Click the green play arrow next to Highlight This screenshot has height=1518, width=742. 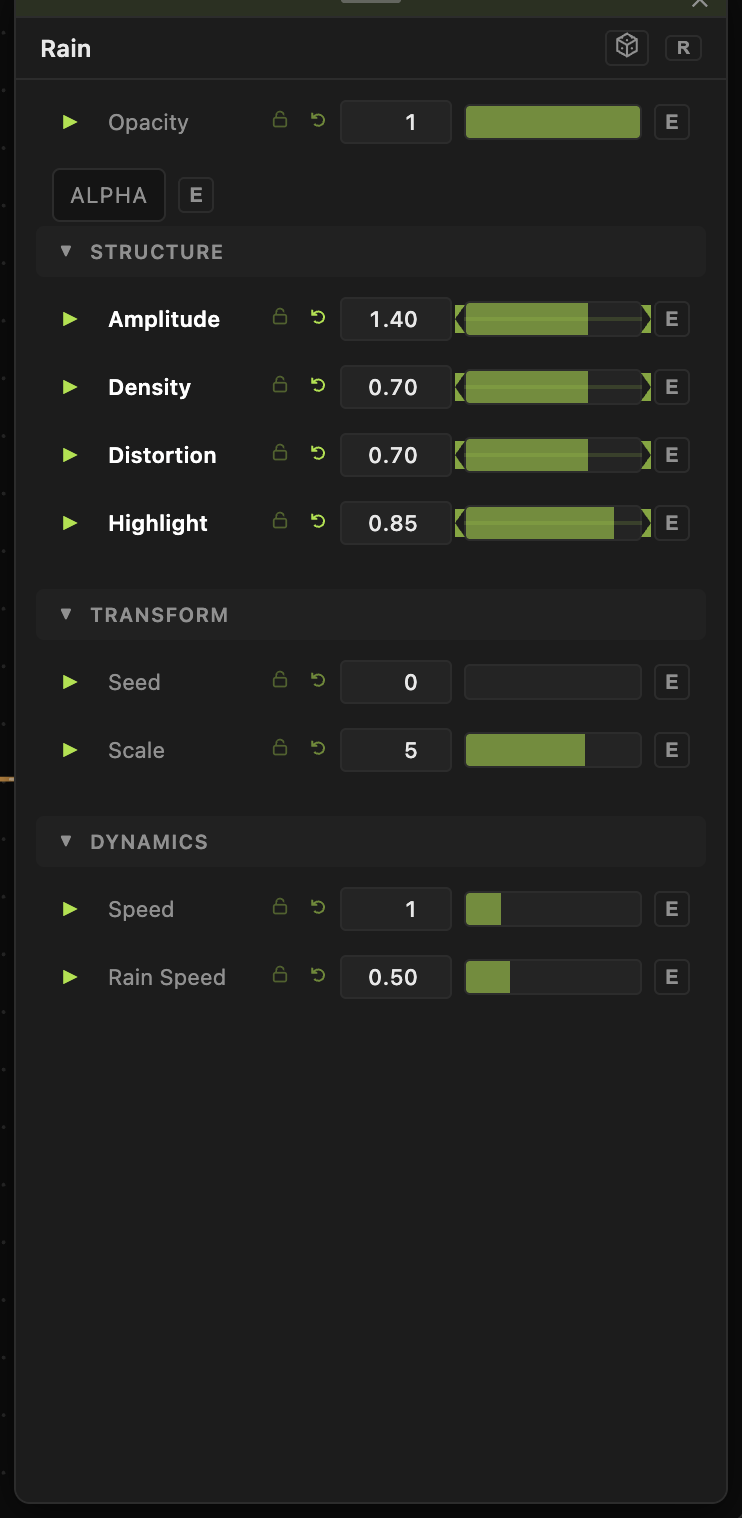[x=70, y=522]
